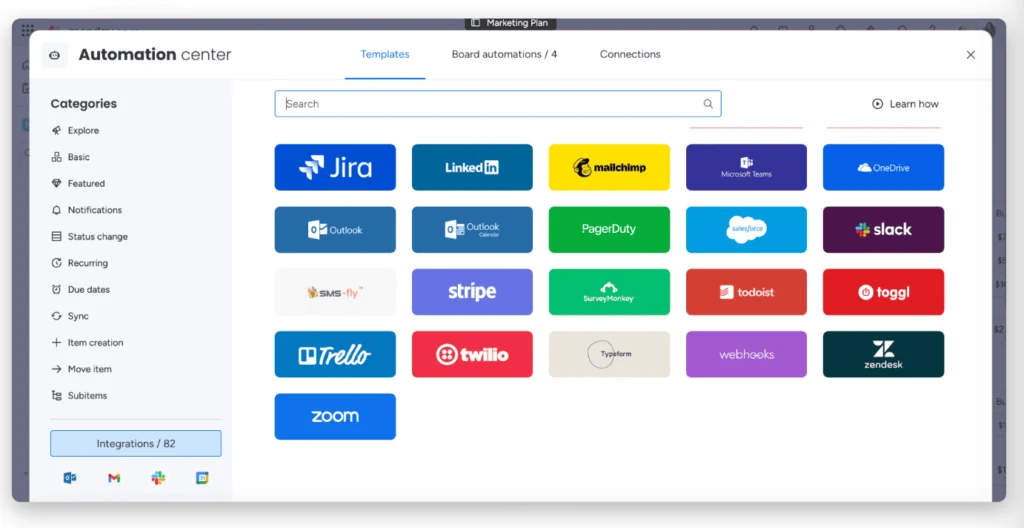Viewport: 1024px width, 528px height.
Task: Choose the Zoom integration tile
Action: coord(334,416)
